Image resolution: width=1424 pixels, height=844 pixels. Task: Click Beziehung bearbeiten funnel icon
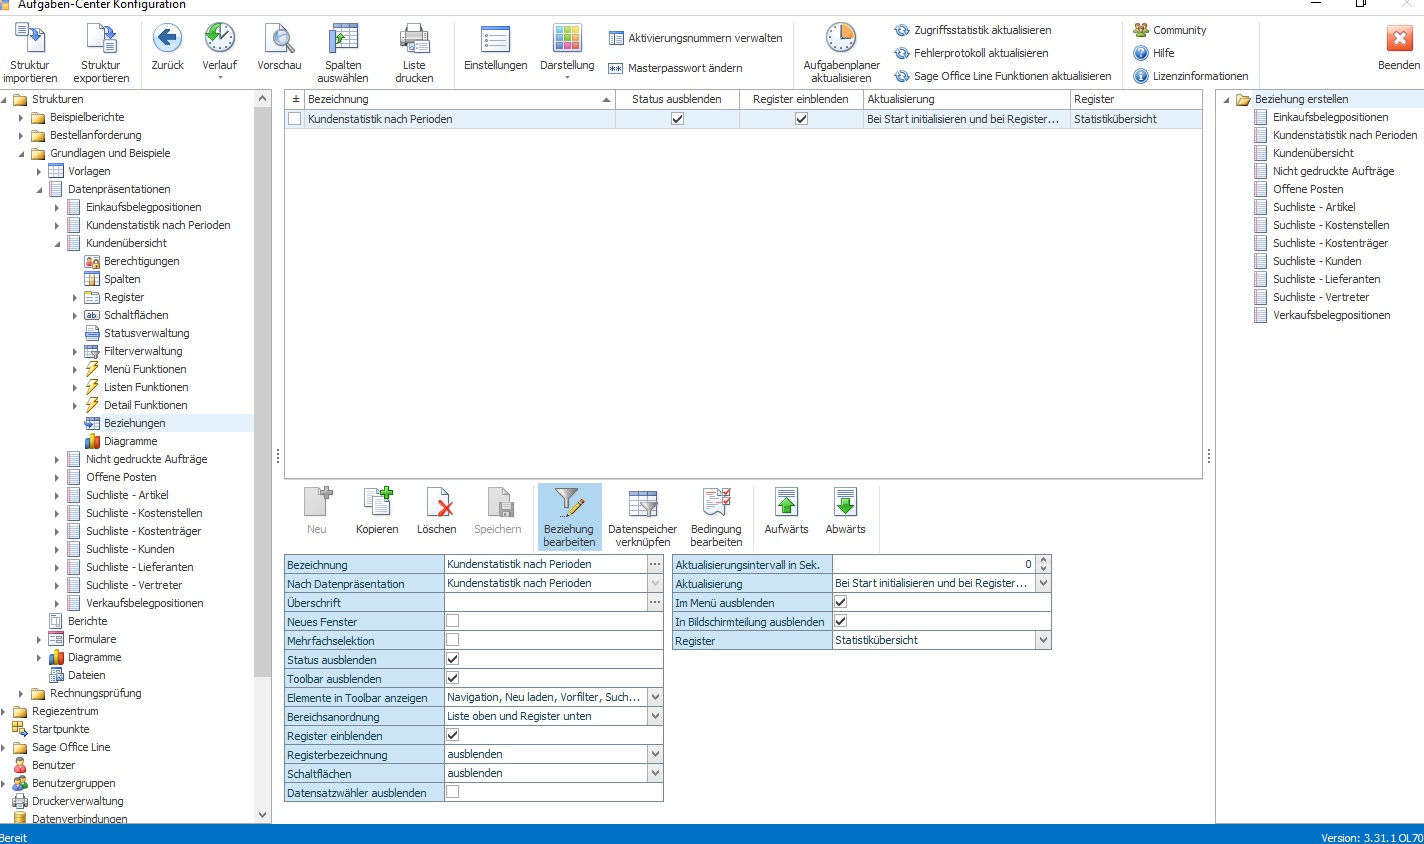(569, 502)
